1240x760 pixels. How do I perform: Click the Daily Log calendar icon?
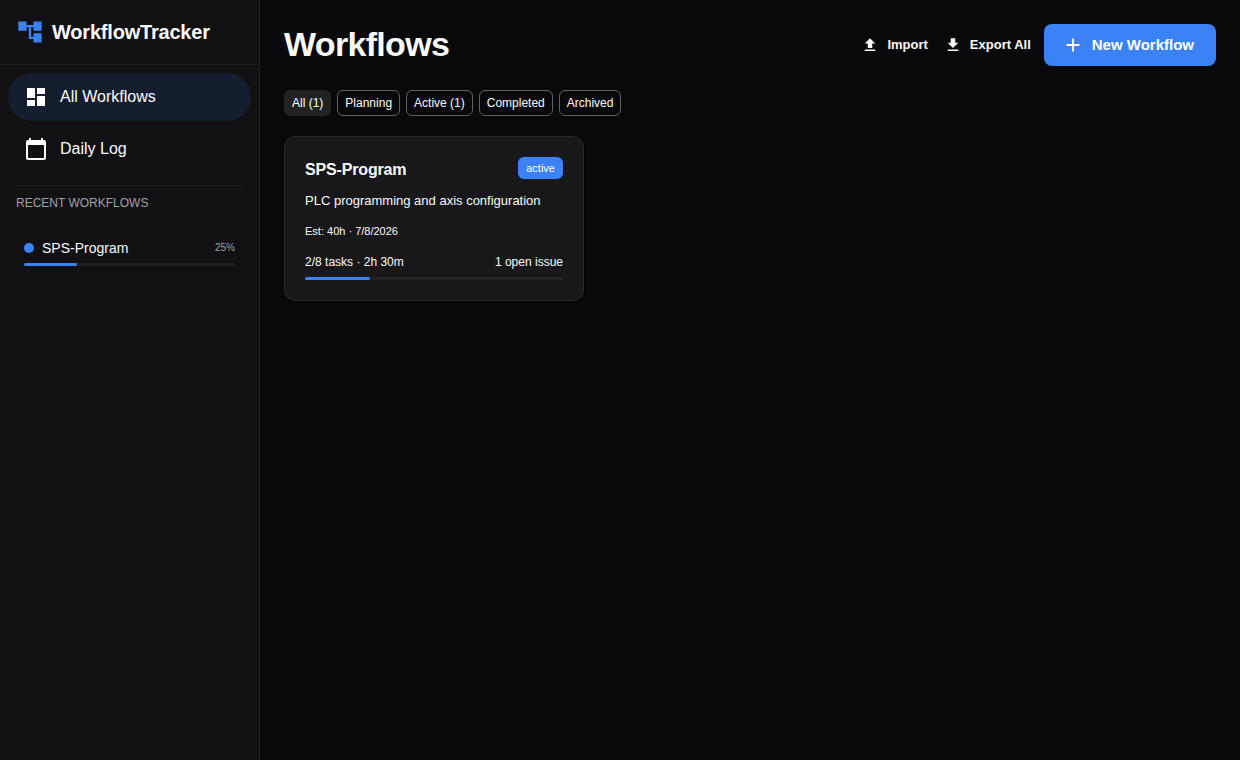pyautogui.click(x=36, y=149)
